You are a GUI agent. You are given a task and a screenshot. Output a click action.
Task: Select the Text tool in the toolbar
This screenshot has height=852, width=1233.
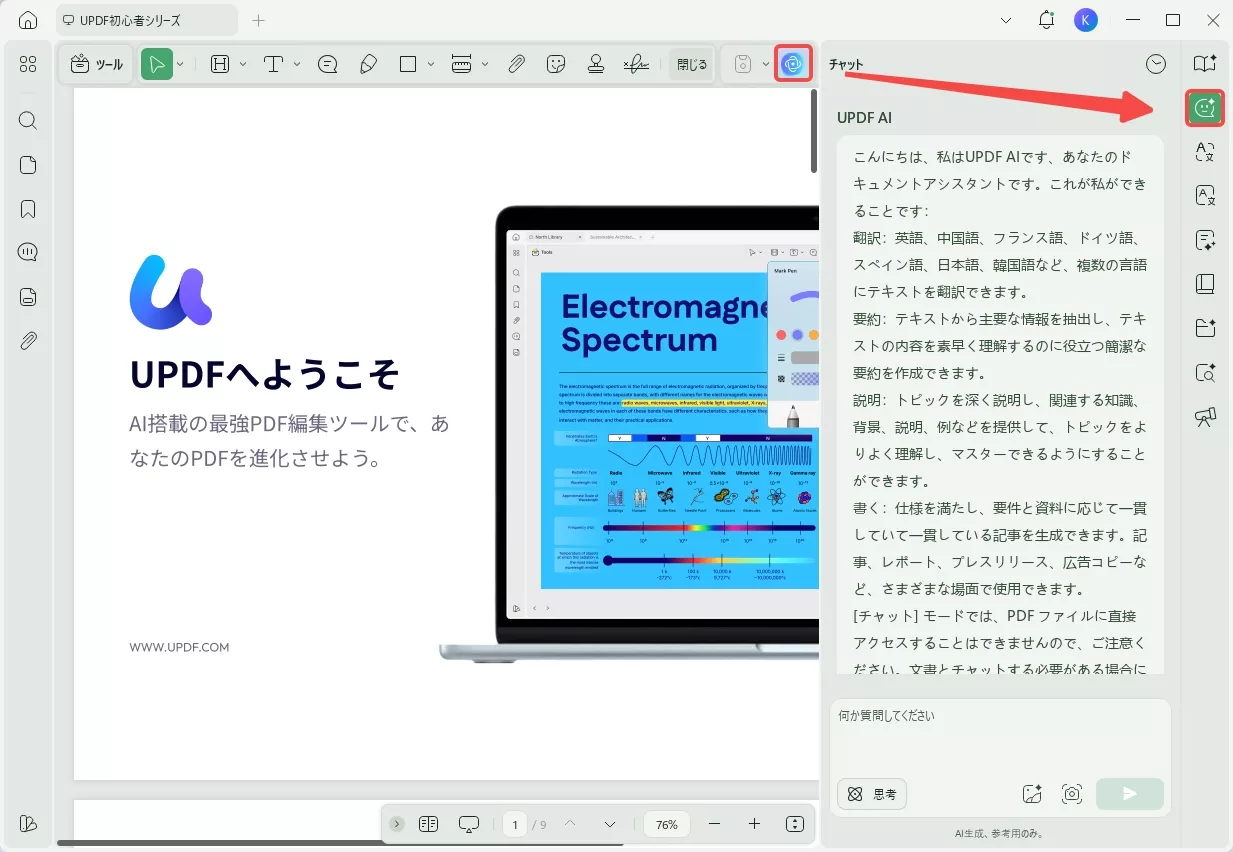pyautogui.click(x=273, y=63)
